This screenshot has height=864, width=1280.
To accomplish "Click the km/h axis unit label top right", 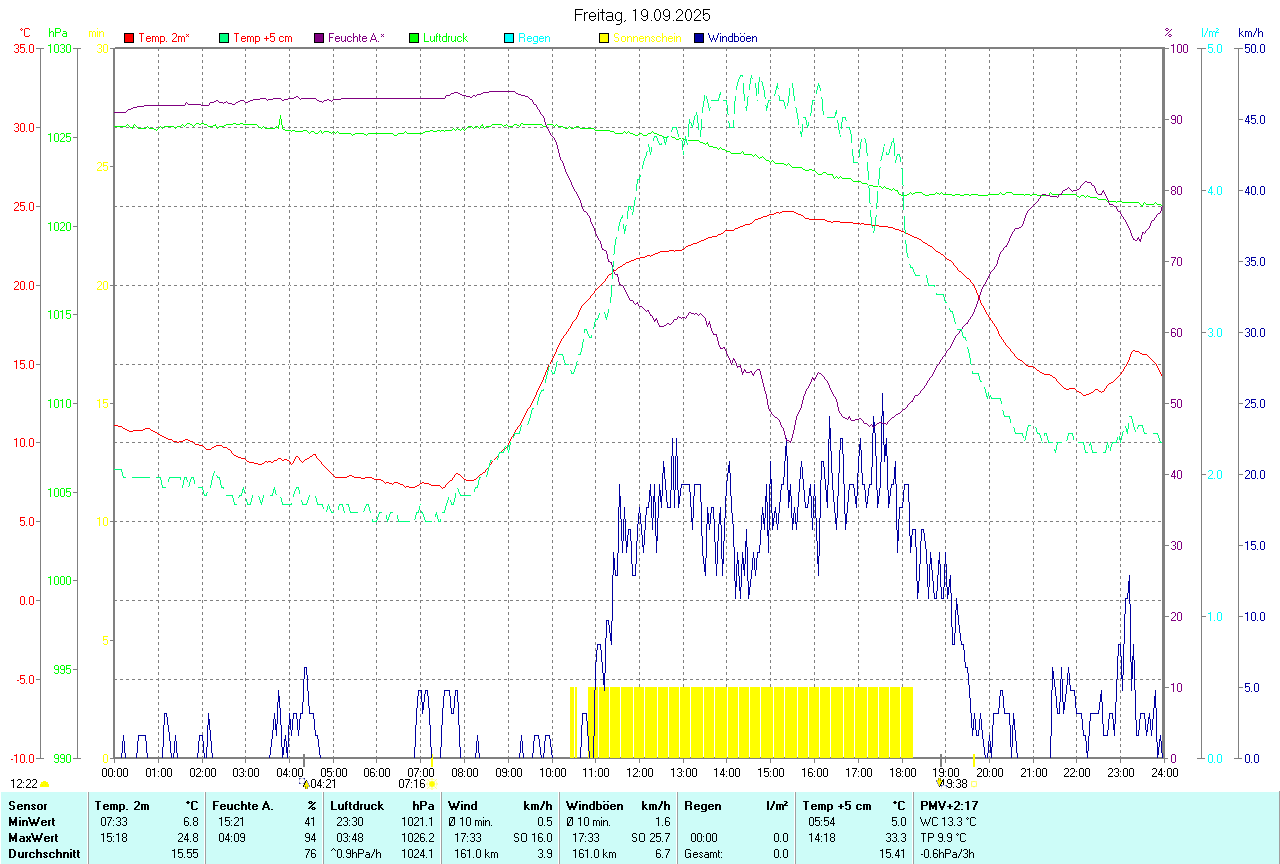I will (1251, 33).
